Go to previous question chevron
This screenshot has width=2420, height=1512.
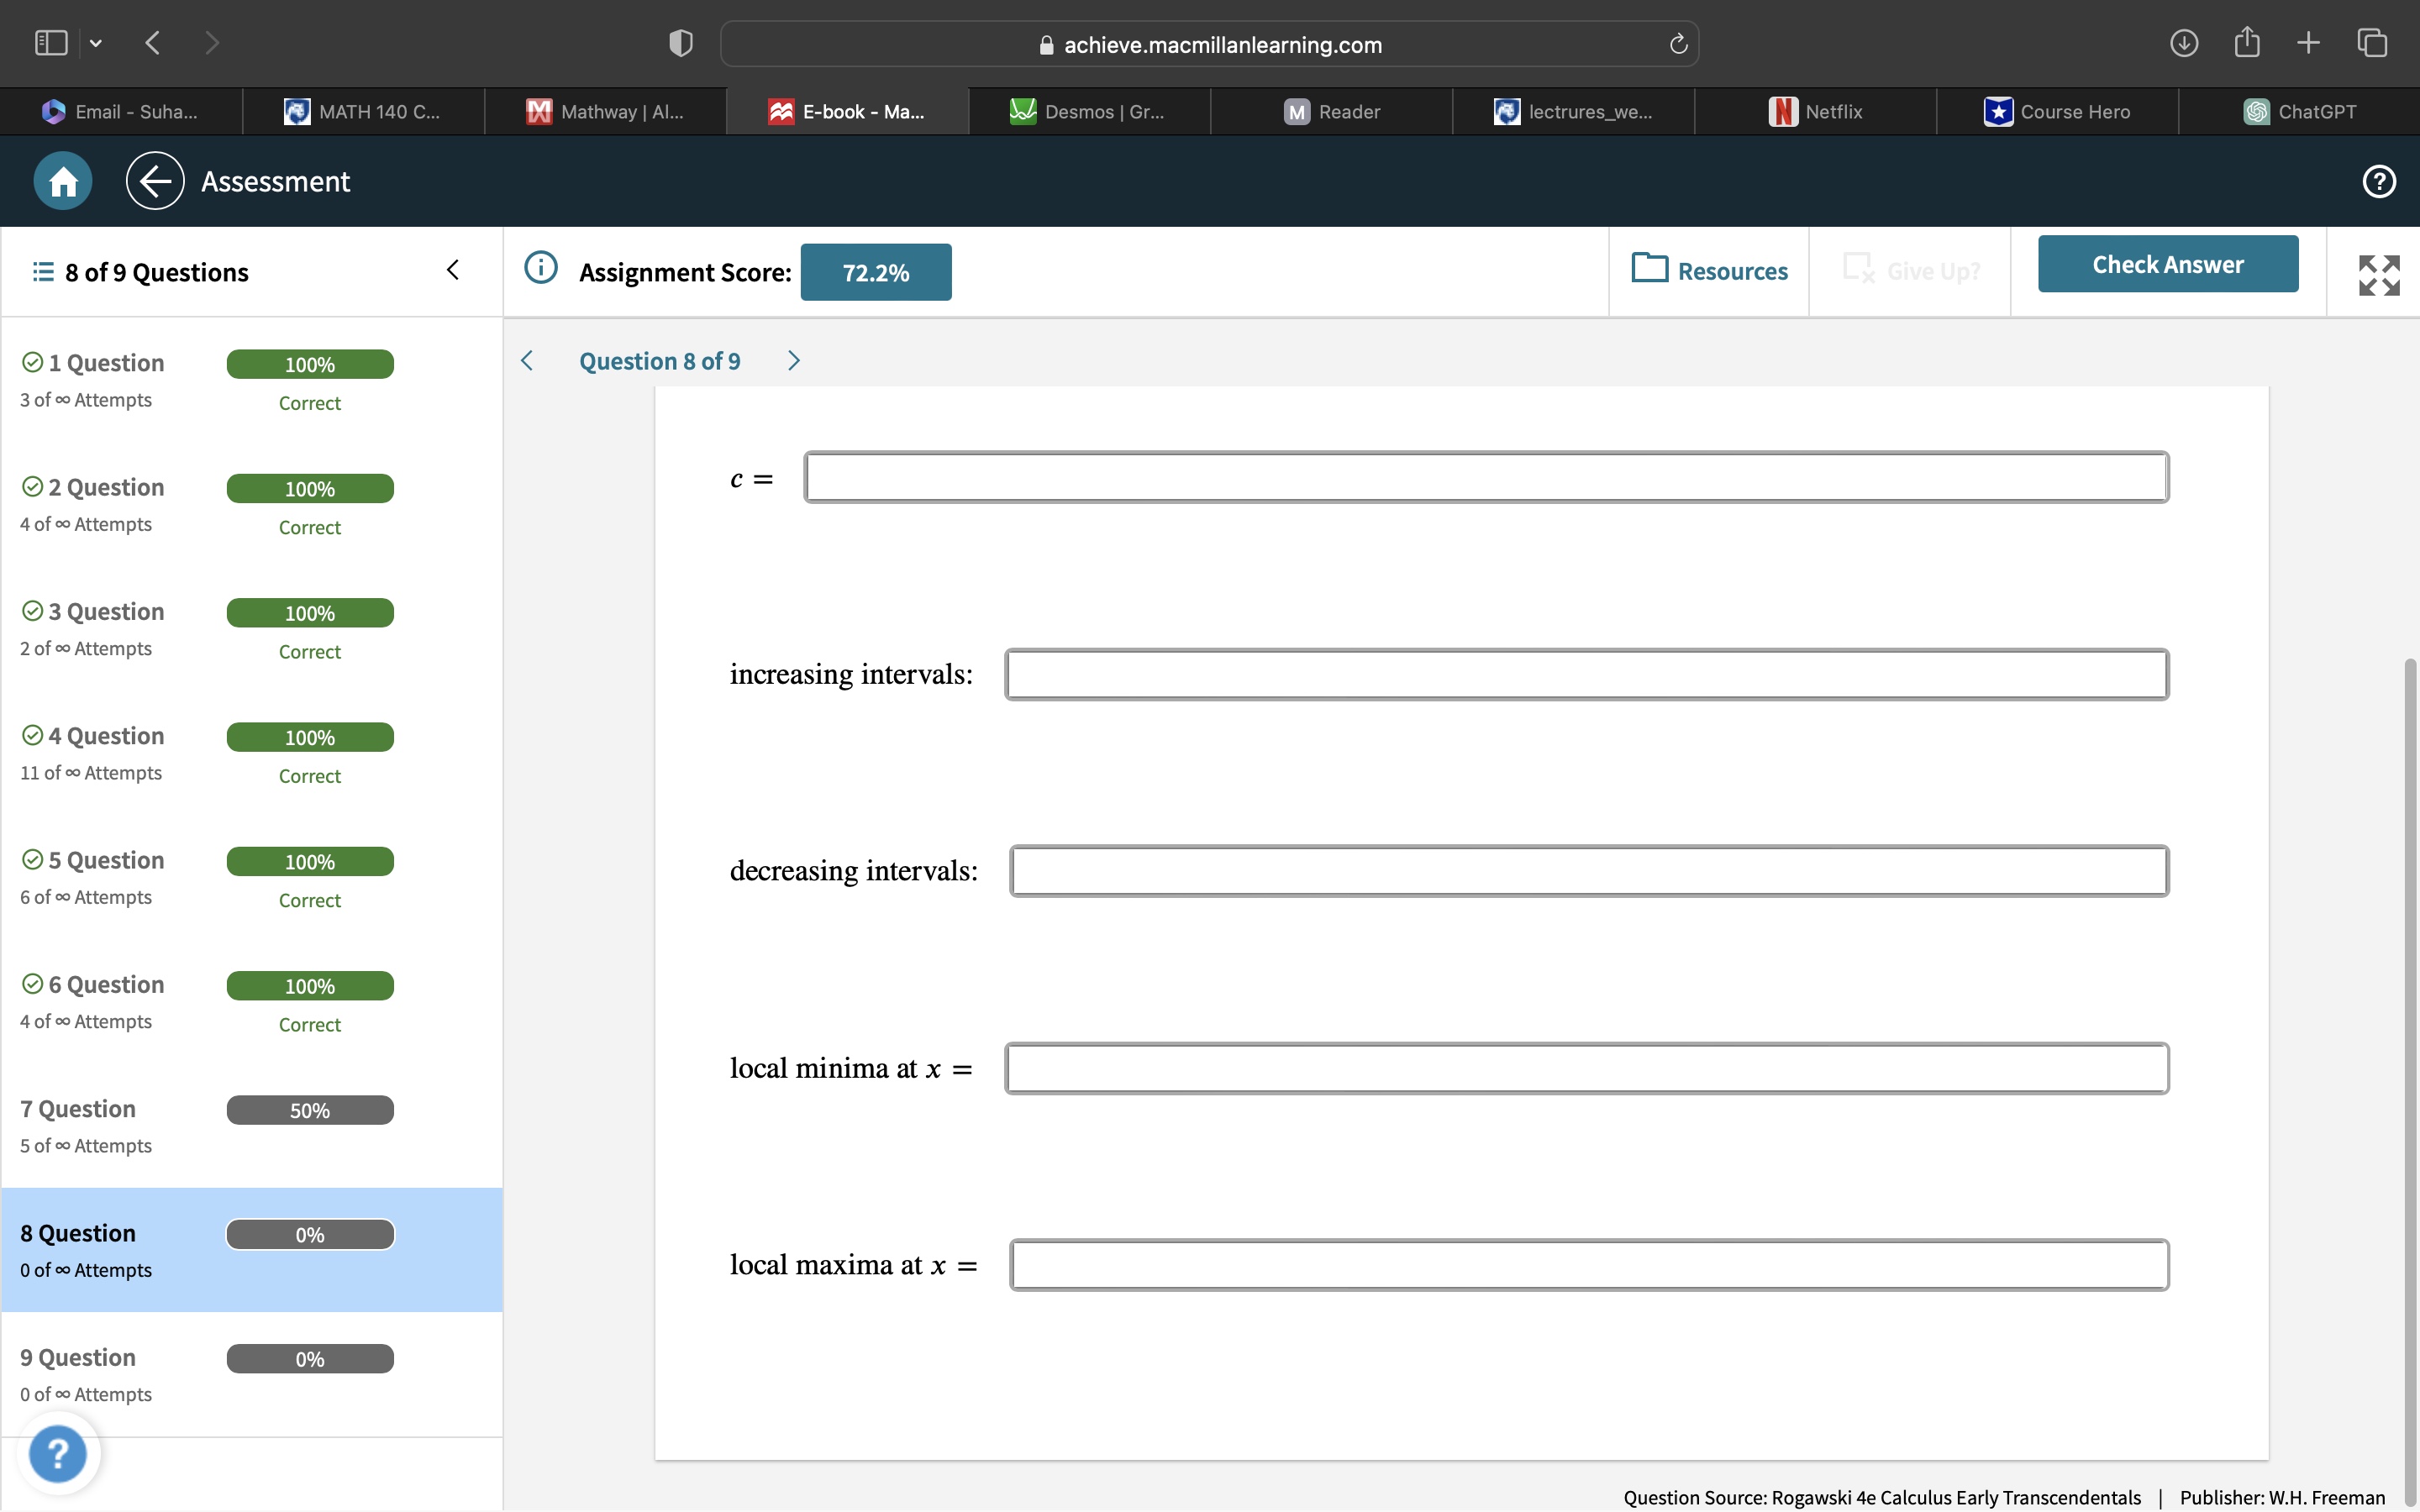(x=528, y=361)
